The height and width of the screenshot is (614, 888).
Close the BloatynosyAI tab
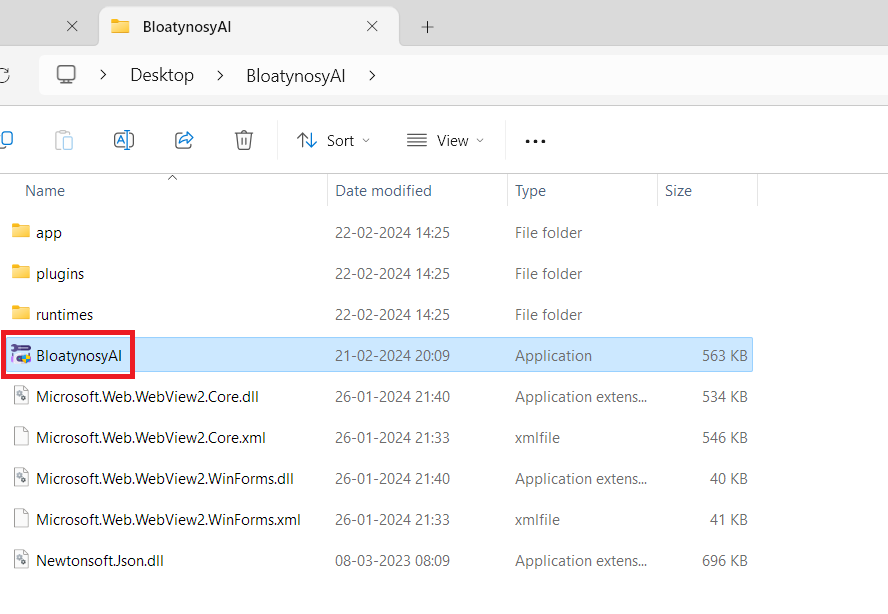372,27
